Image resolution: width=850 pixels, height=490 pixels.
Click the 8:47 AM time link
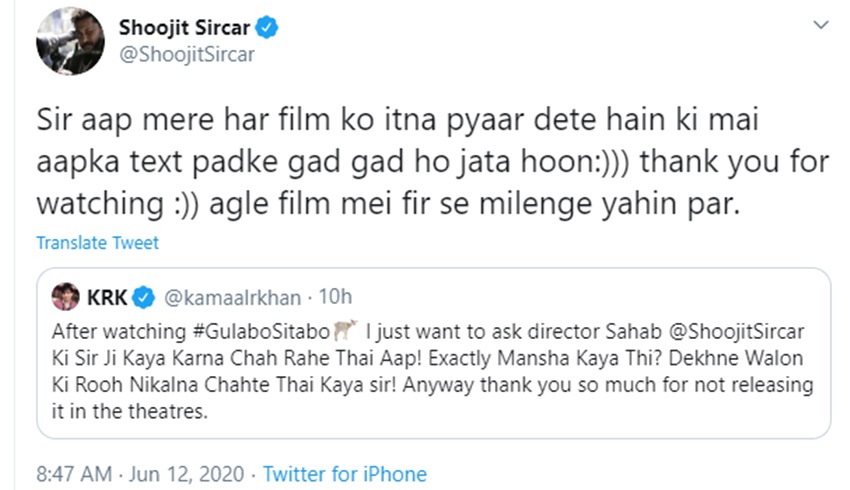(72, 474)
